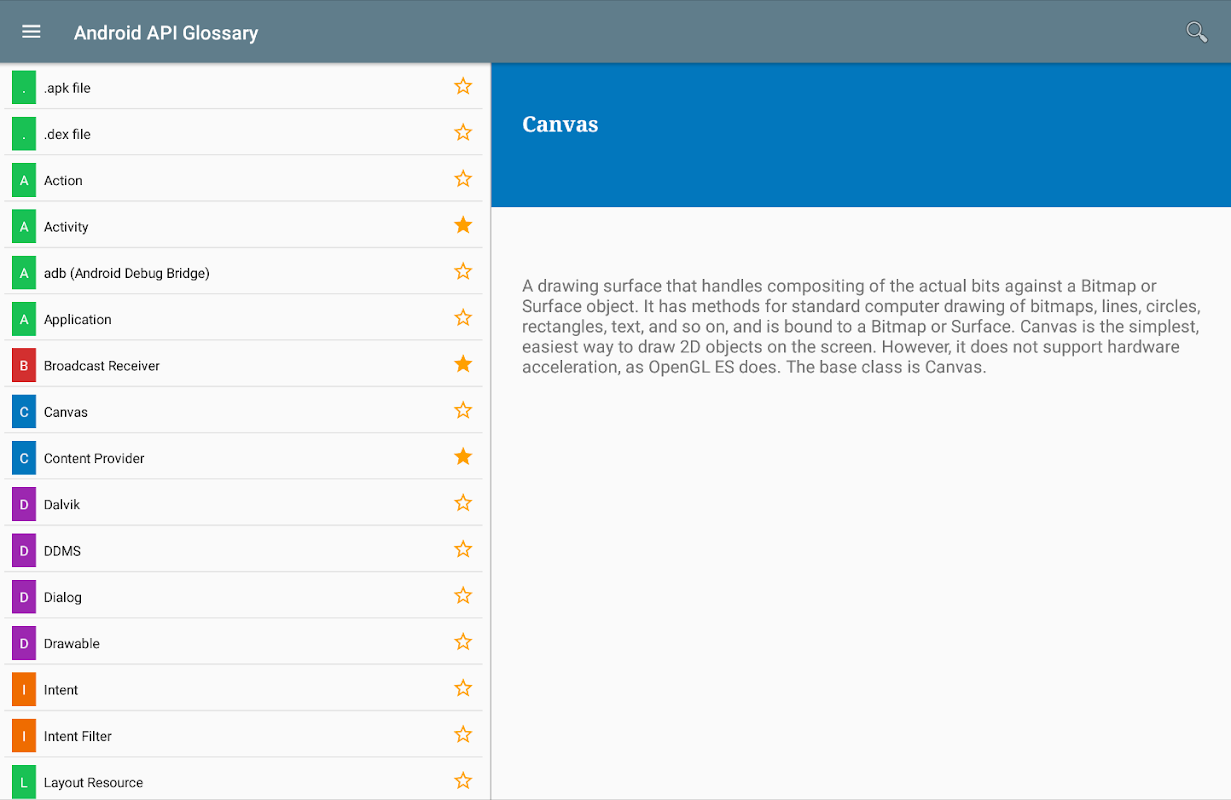Screen dimensions: 1231x800
Task: Click the purple D badge beside Dalvik
Action: click(x=24, y=504)
